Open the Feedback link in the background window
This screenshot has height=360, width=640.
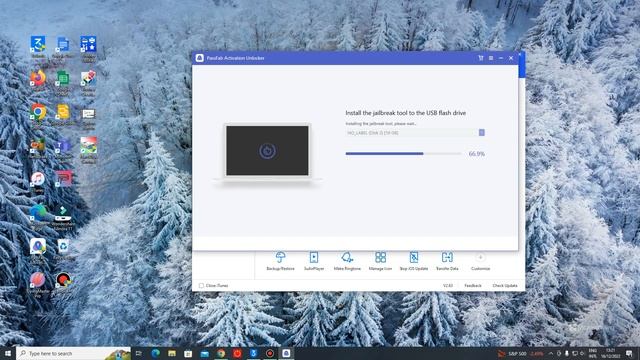(473, 286)
